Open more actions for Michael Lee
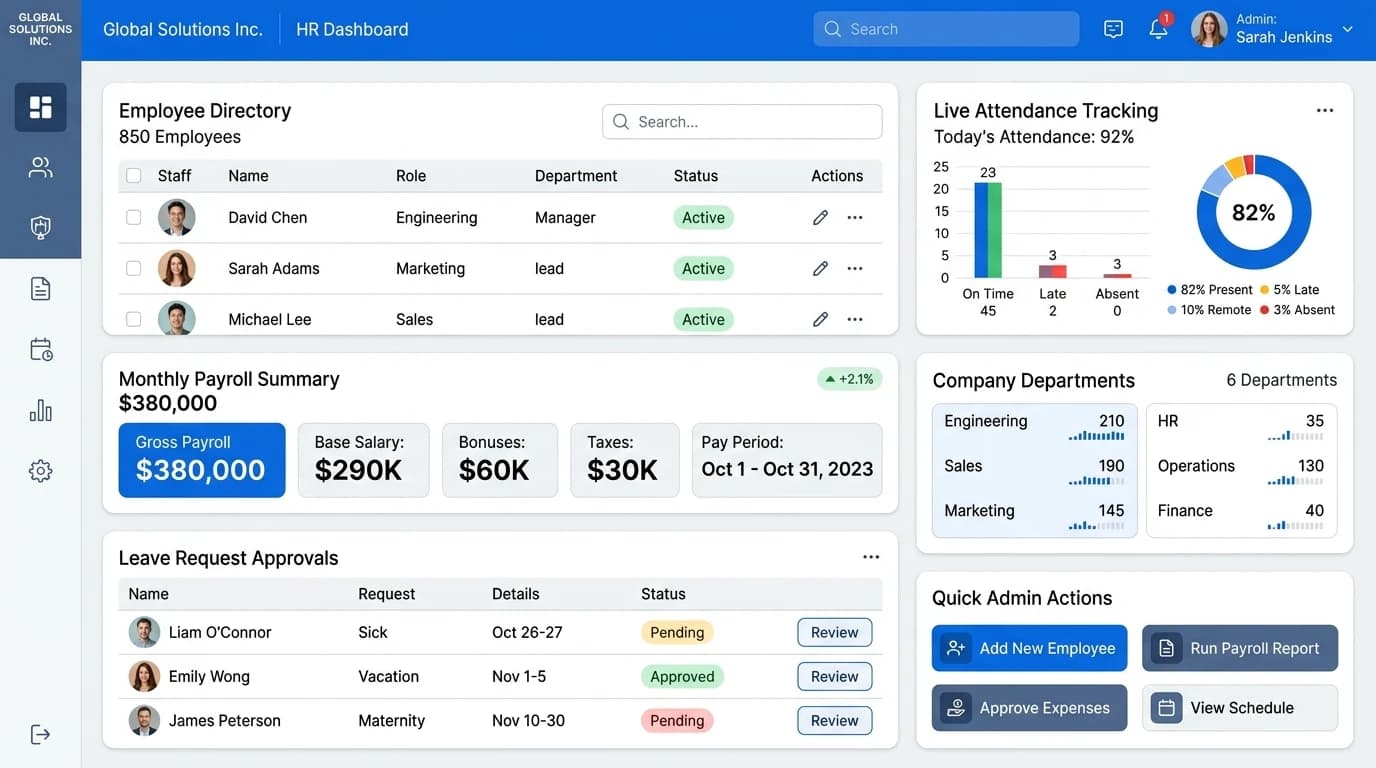Screen dimensions: 1376x768 [855, 320]
